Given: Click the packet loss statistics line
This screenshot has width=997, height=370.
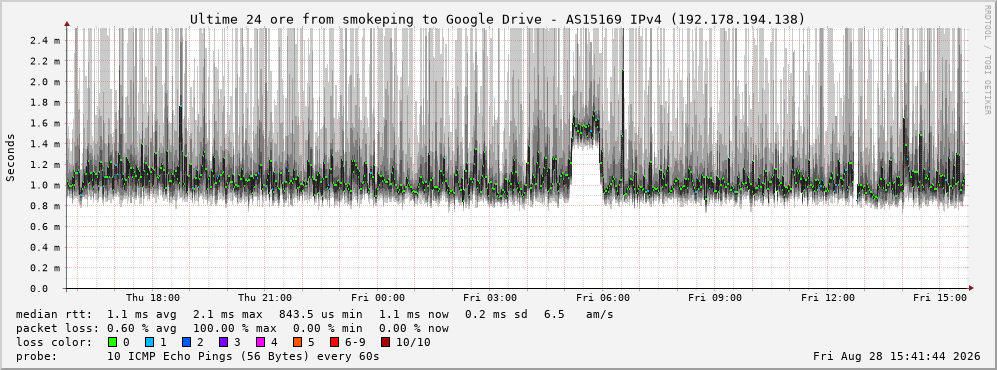Looking at the screenshot, I should point(232,329).
